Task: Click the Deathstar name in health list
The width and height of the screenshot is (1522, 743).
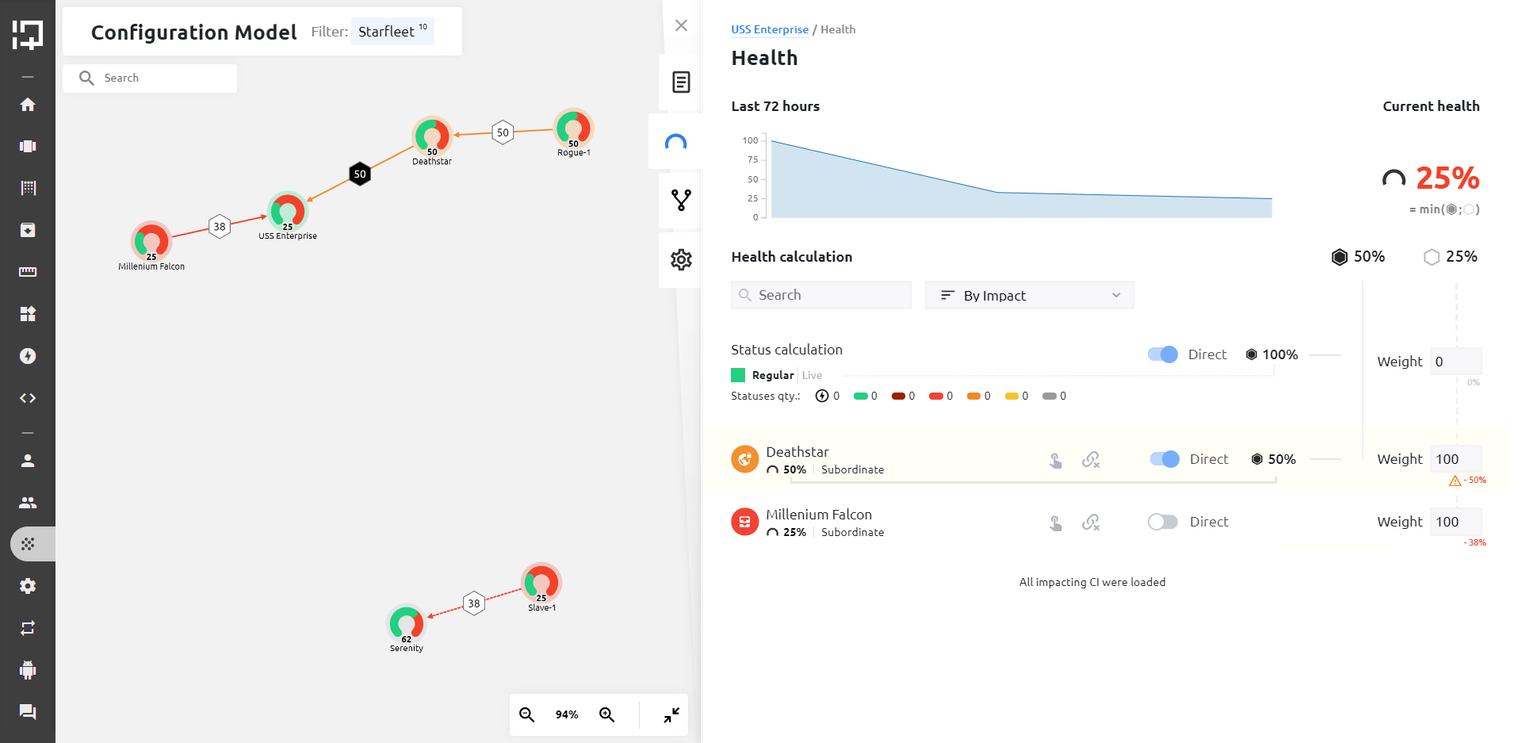Action: [x=797, y=452]
